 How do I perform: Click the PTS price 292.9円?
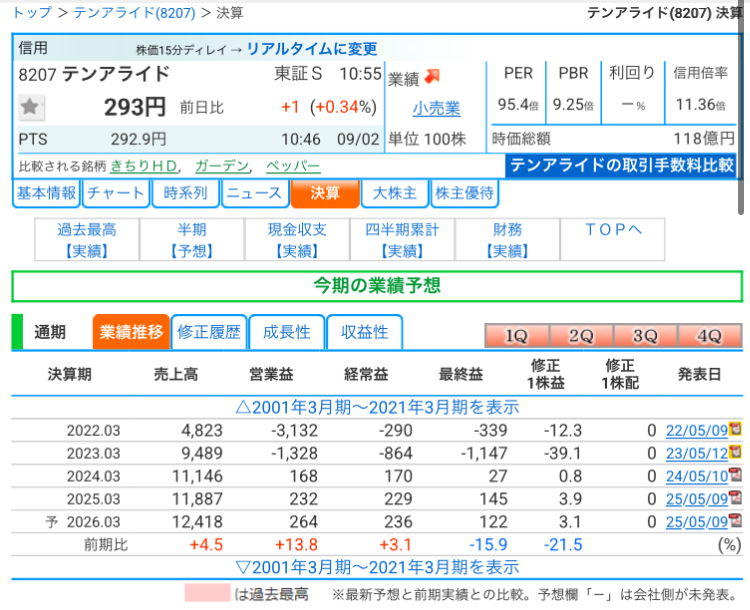139,139
